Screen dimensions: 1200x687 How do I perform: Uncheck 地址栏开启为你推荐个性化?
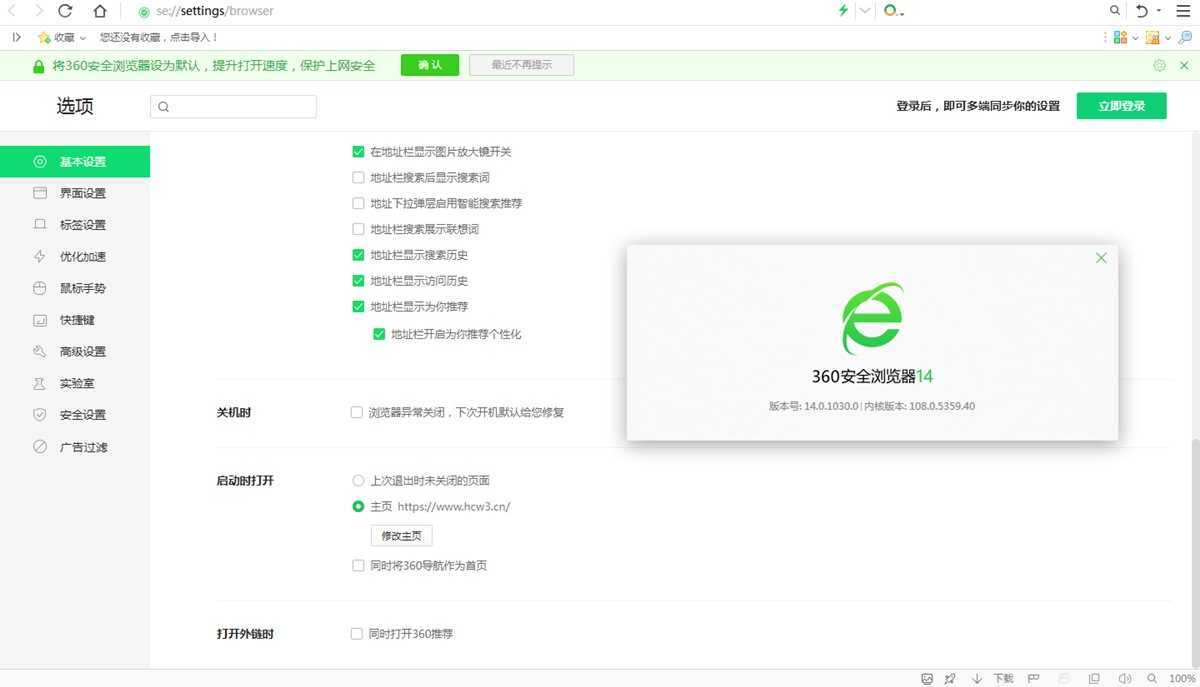[x=379, y=334]
